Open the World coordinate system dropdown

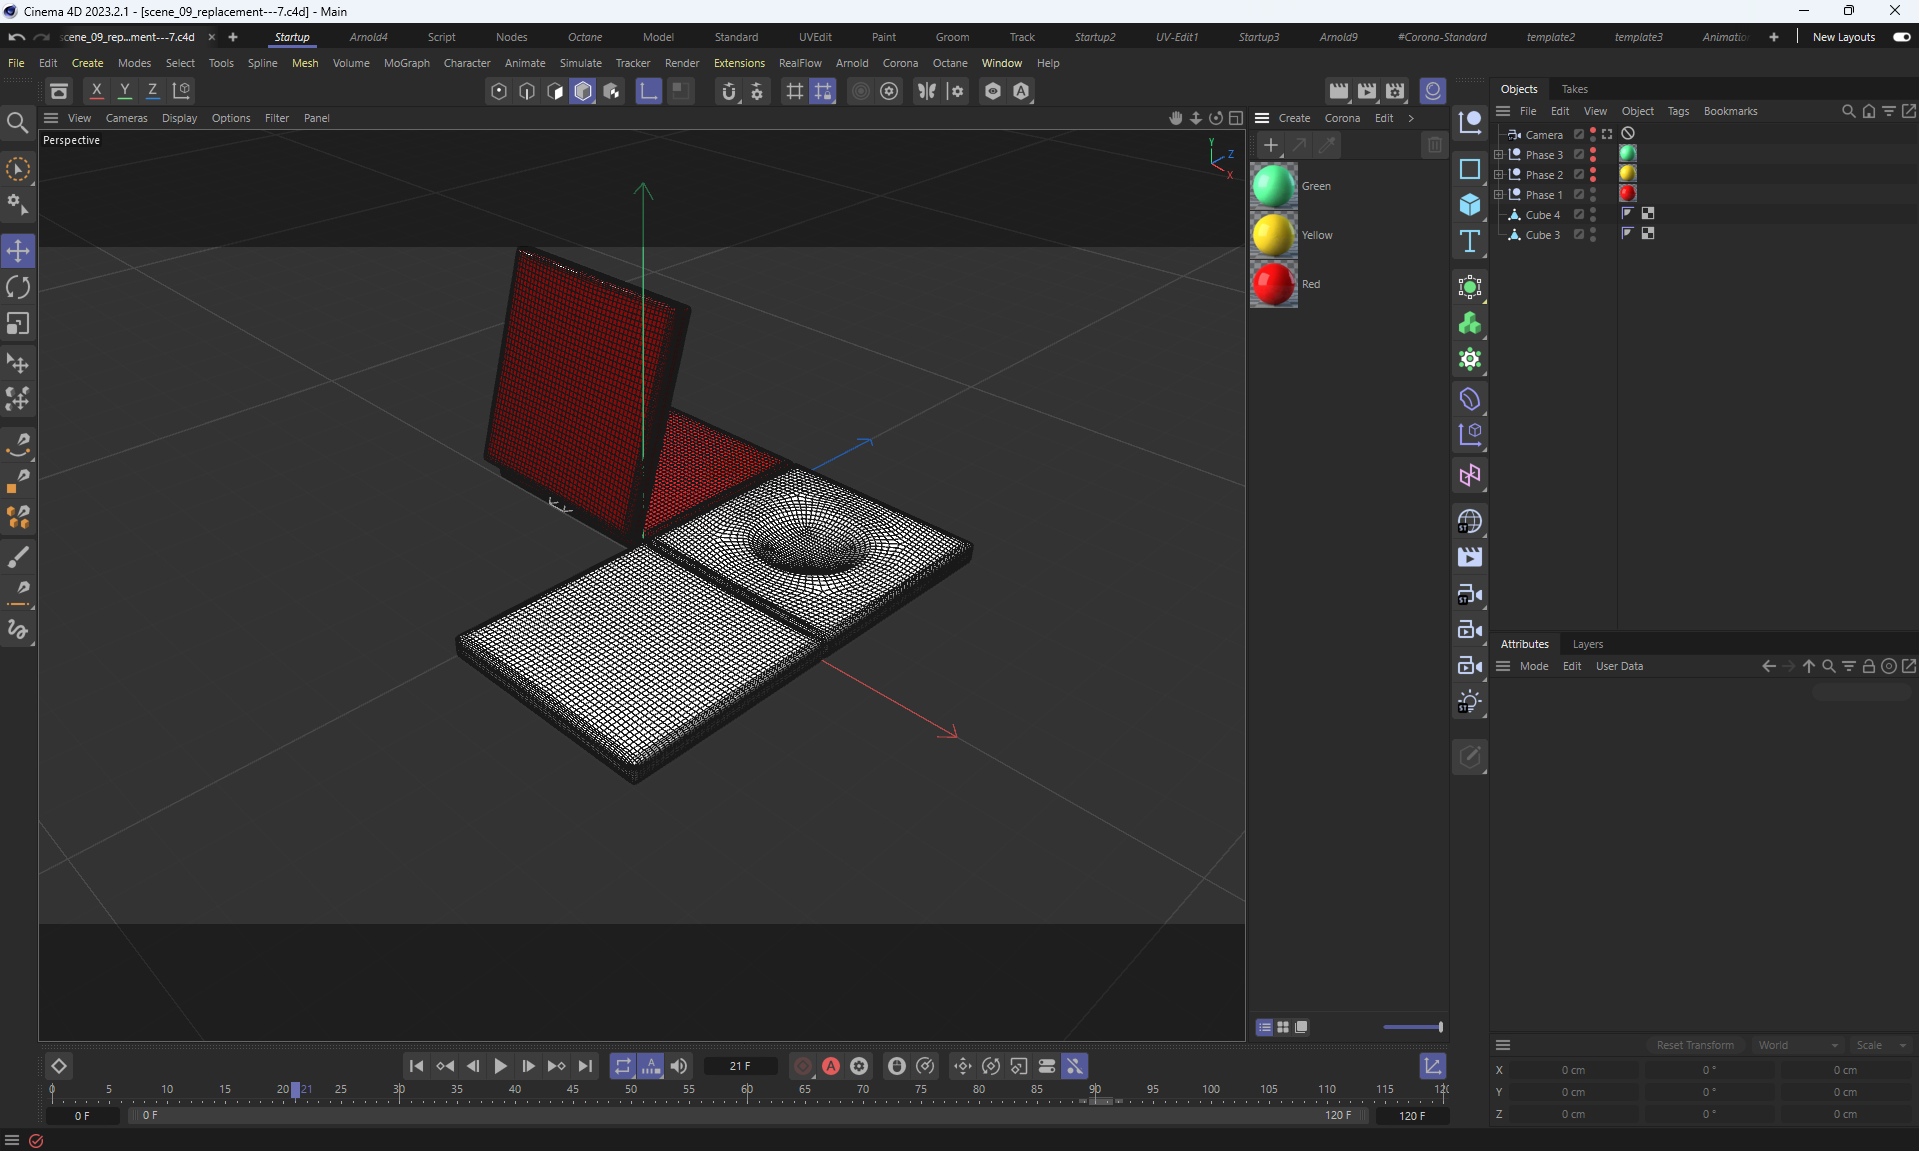(x=1797, y=1045)
